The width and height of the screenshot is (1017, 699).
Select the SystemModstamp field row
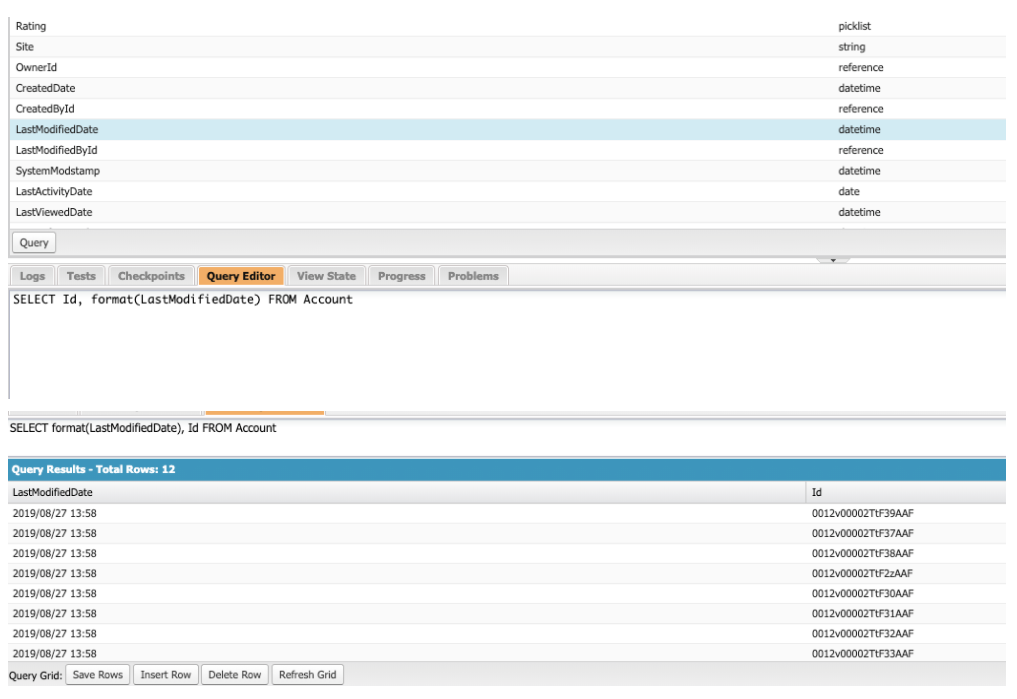click(508, 171)
